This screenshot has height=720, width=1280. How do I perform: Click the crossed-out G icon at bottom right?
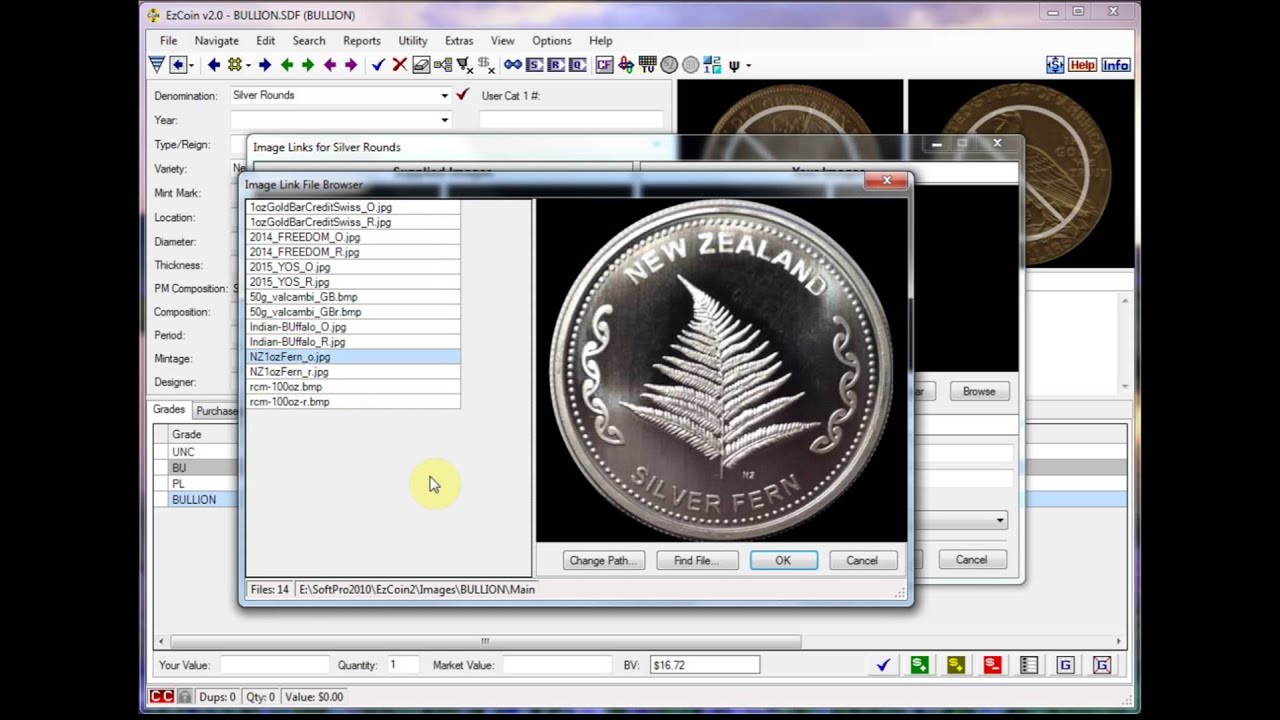(1102, 665)
